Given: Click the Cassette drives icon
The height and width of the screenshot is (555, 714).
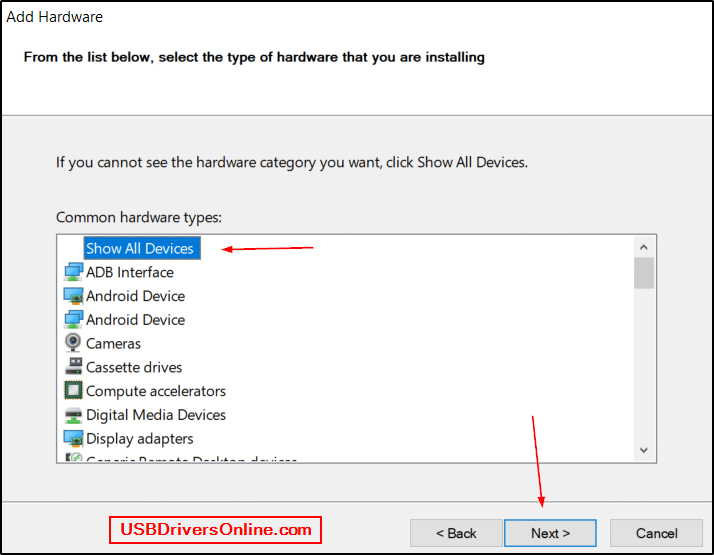Looking at the screenshot, I should [x=73, y=367].
